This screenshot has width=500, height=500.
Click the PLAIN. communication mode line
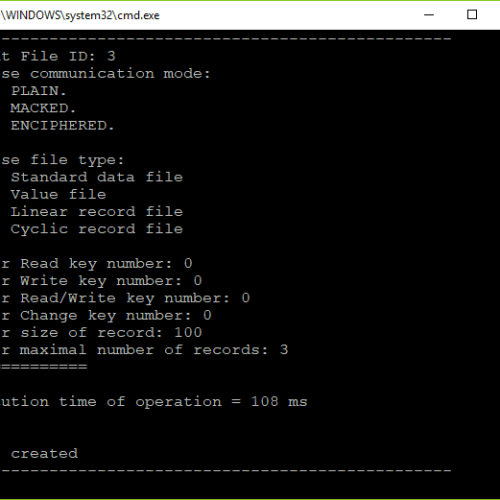pyautogui.click(x=38, y=91)
